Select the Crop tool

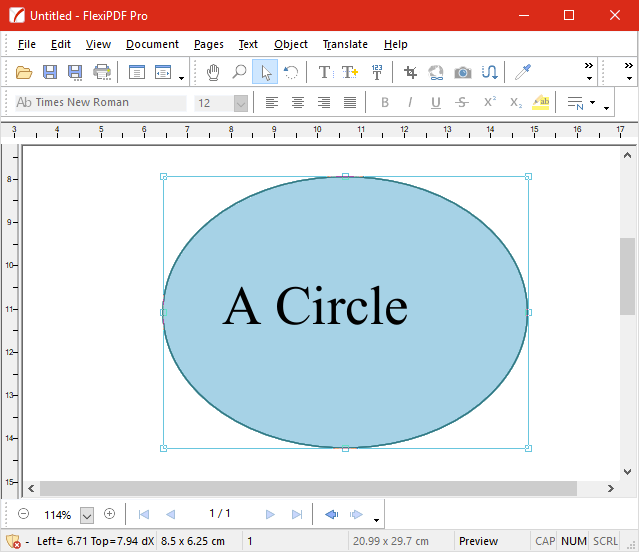[410, 72]
